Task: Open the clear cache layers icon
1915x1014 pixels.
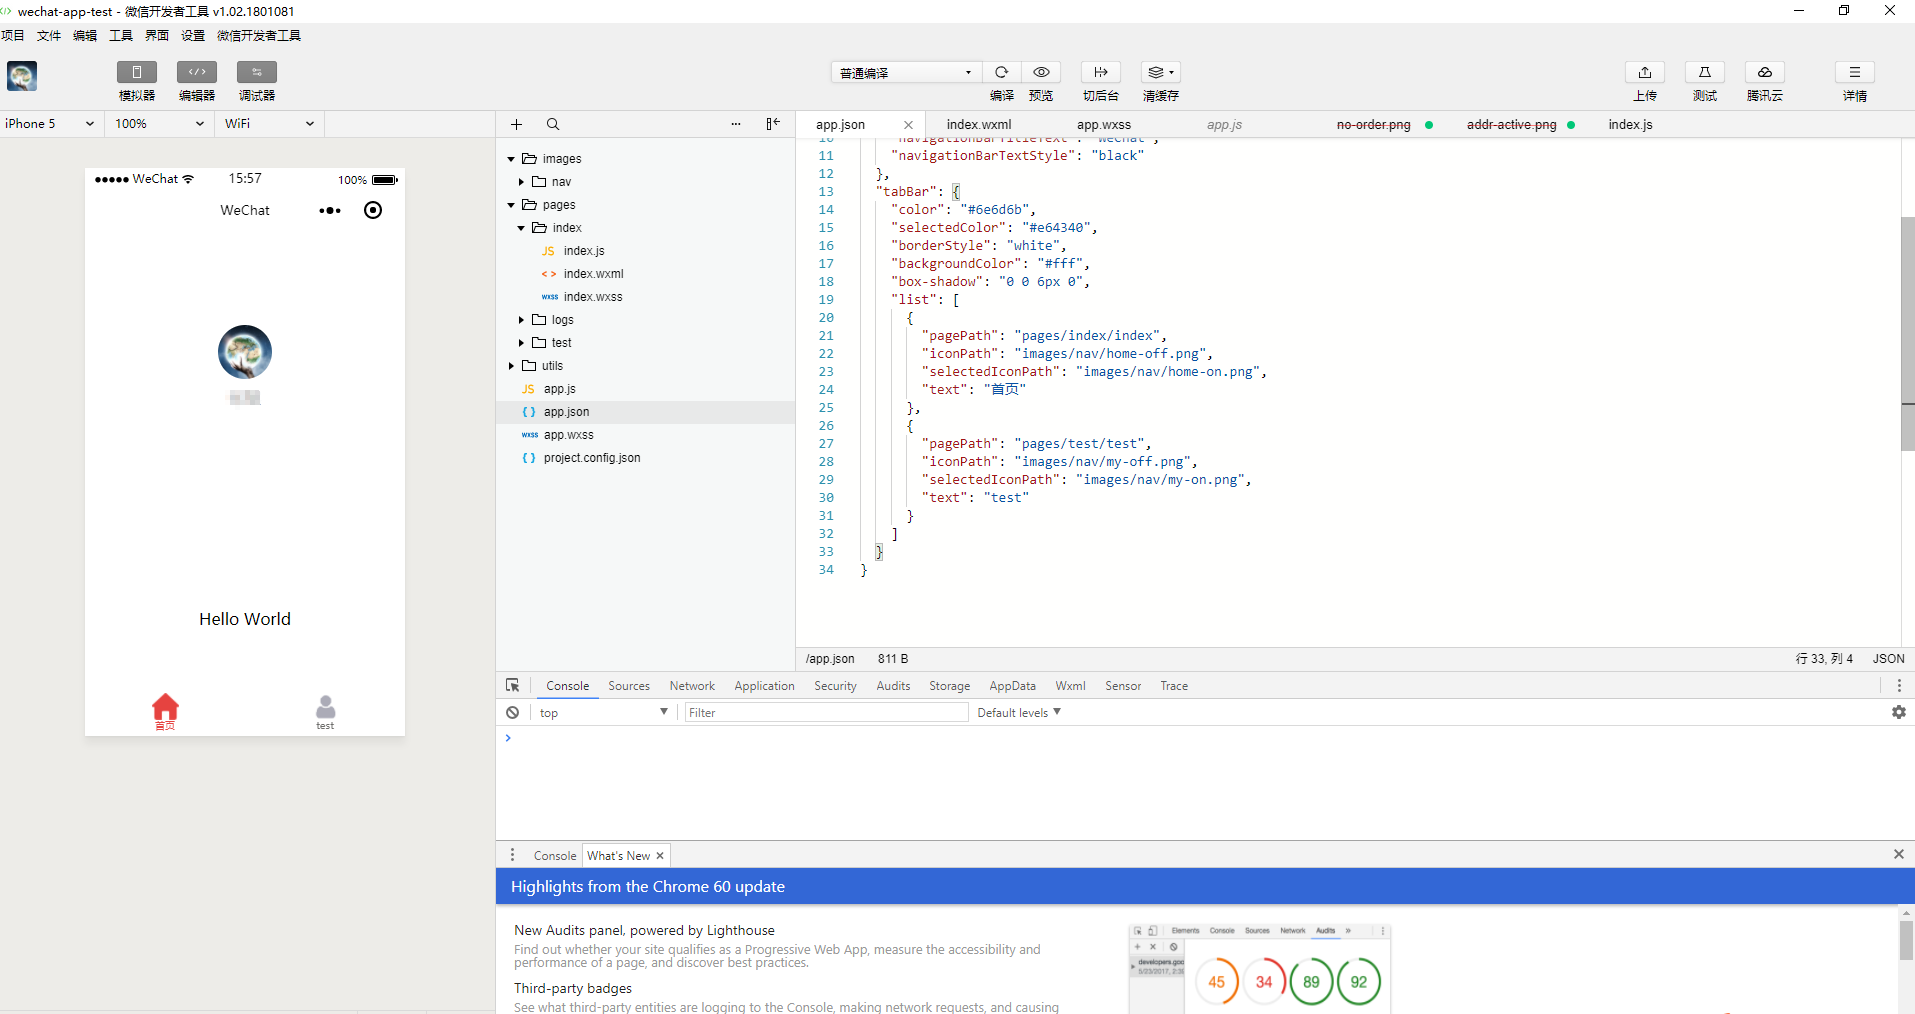Action: pos(1161,72)
